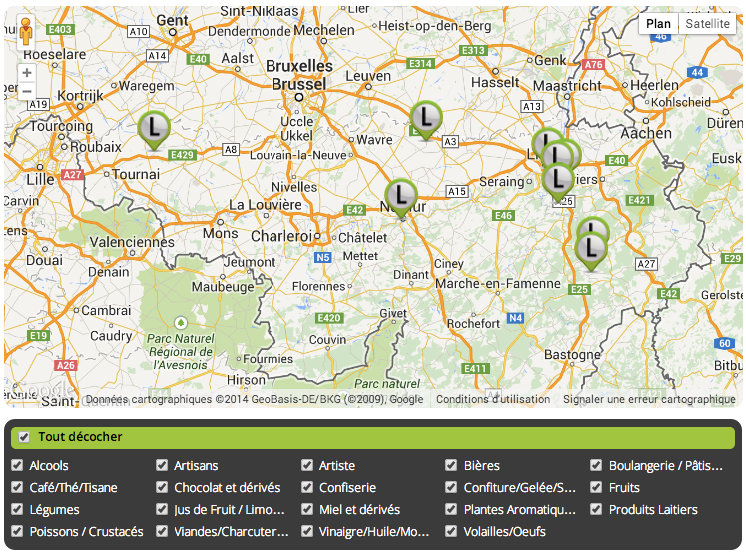Open the lowest L marker above E25

[x=591, y=252]
